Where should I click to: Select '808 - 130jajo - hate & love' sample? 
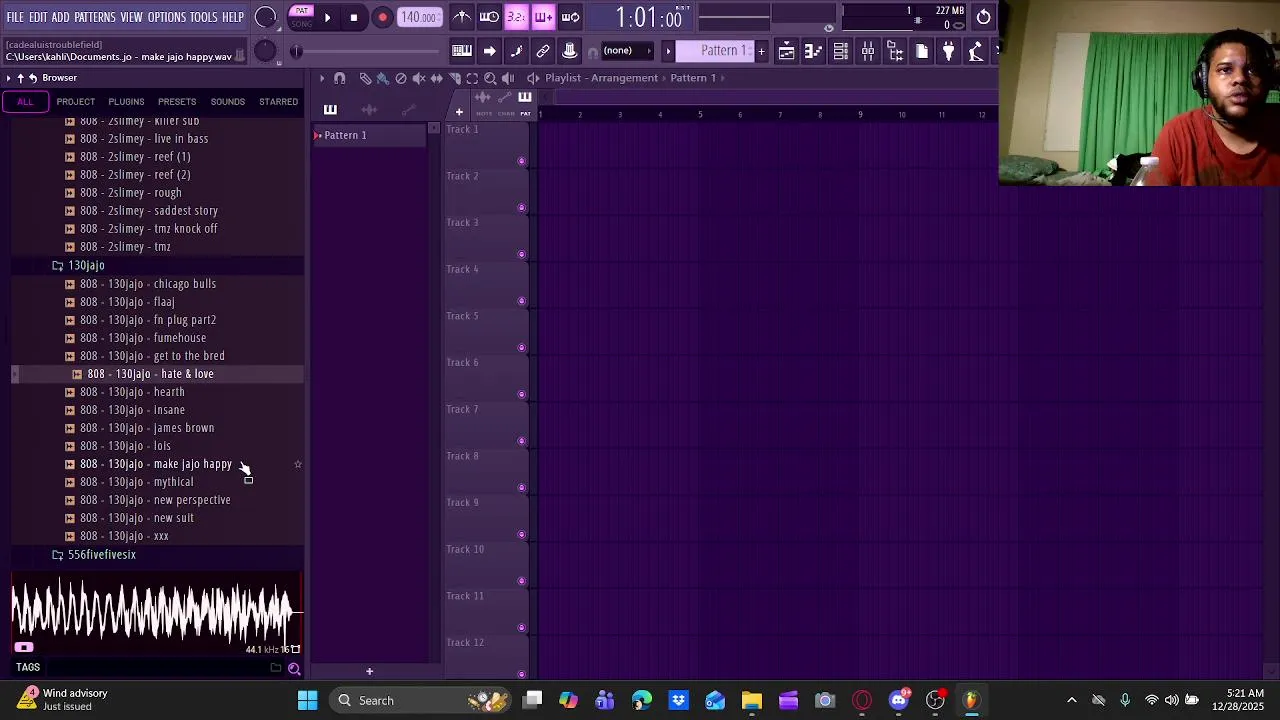(150, 374)
